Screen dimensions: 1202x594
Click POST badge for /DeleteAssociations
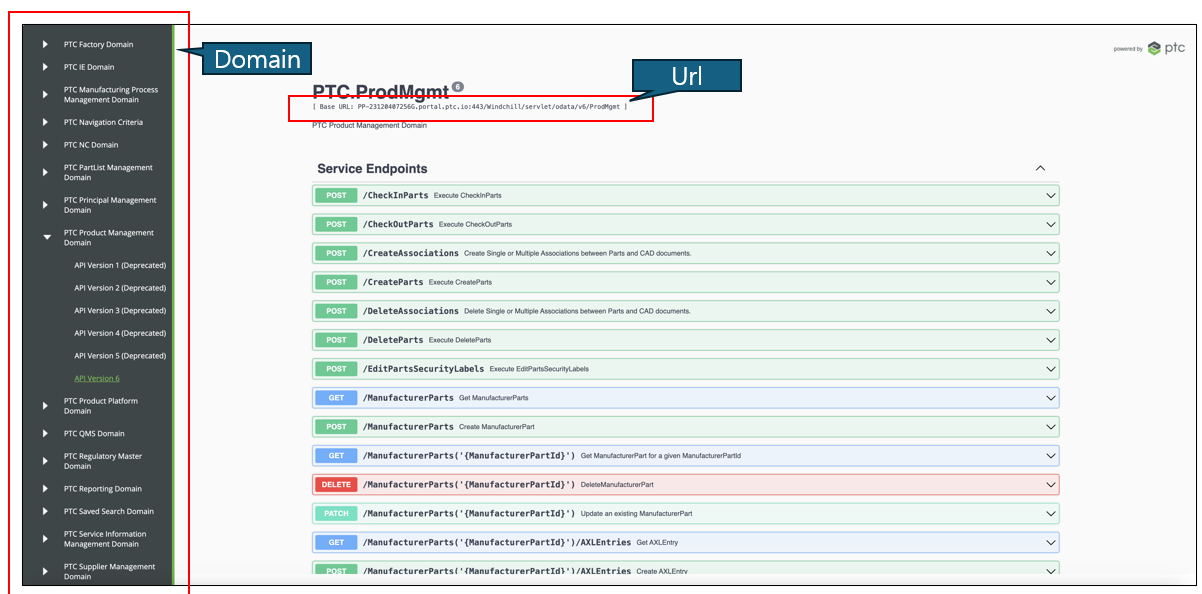336,311
